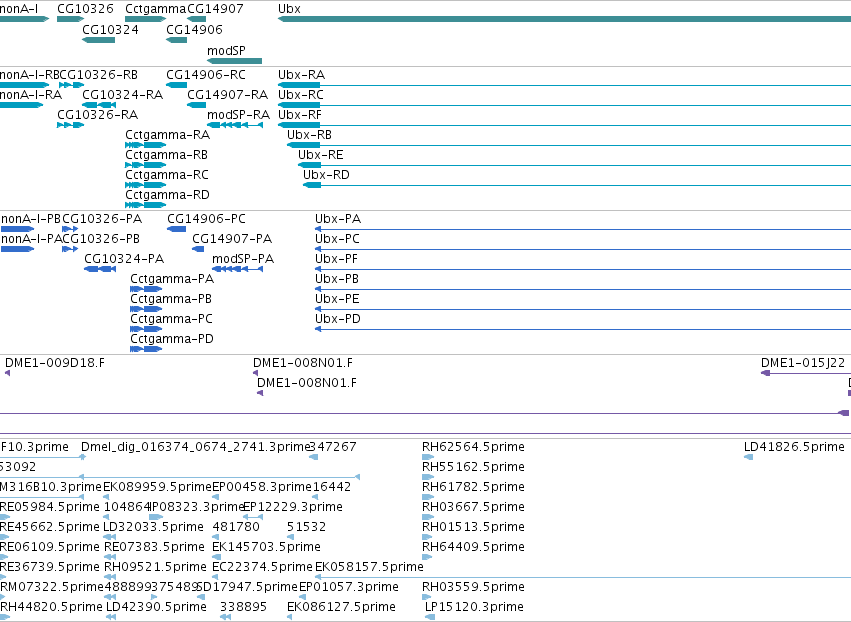Select the modSP gene feature

pyautogui.click(x=234, y=61)
